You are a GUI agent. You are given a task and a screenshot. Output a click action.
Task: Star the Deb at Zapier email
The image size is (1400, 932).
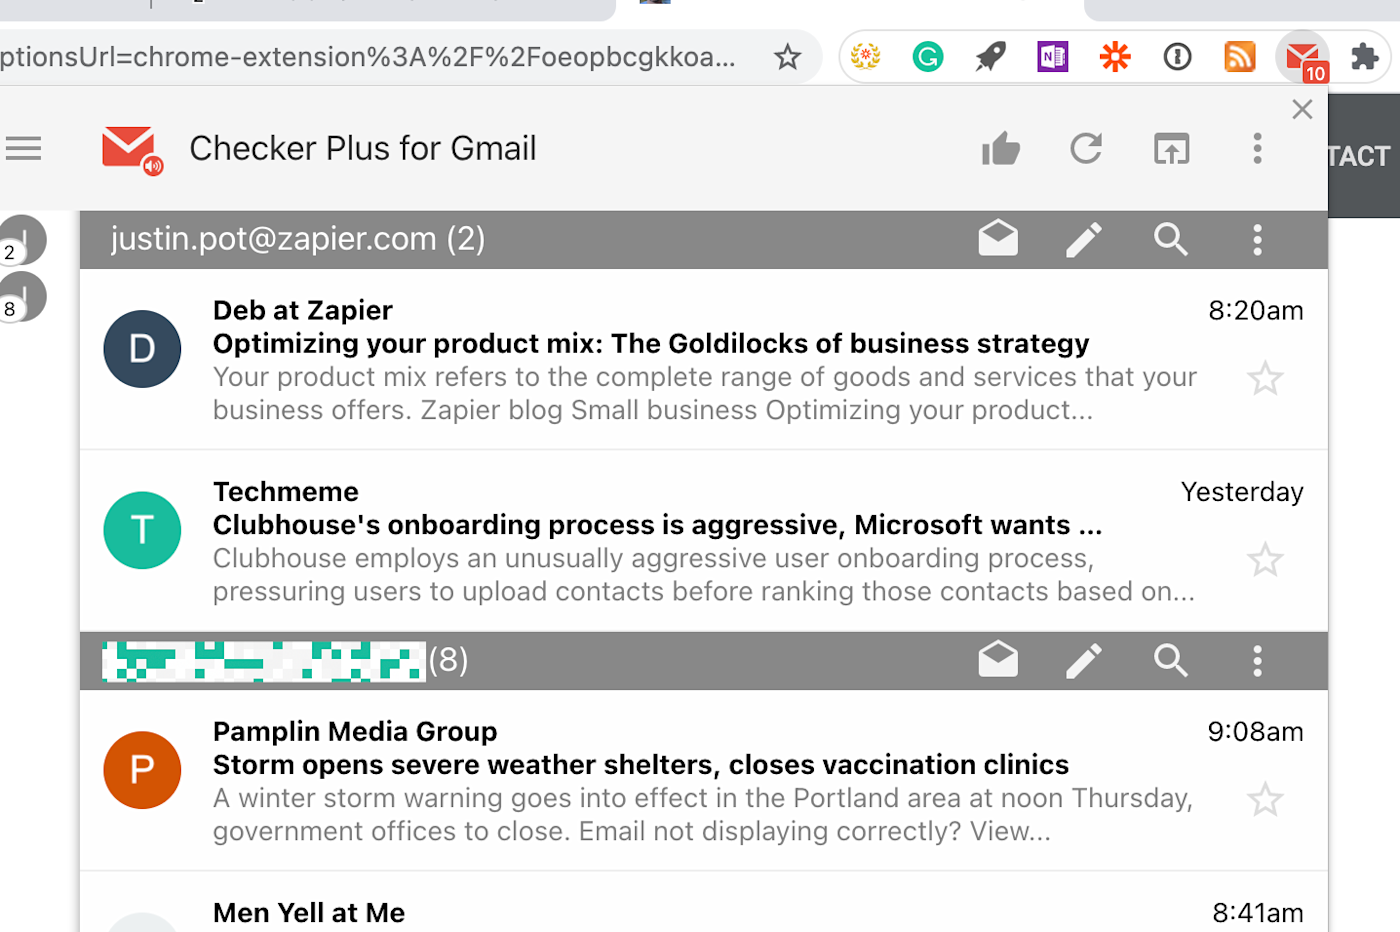click(x=1265, y=378)
